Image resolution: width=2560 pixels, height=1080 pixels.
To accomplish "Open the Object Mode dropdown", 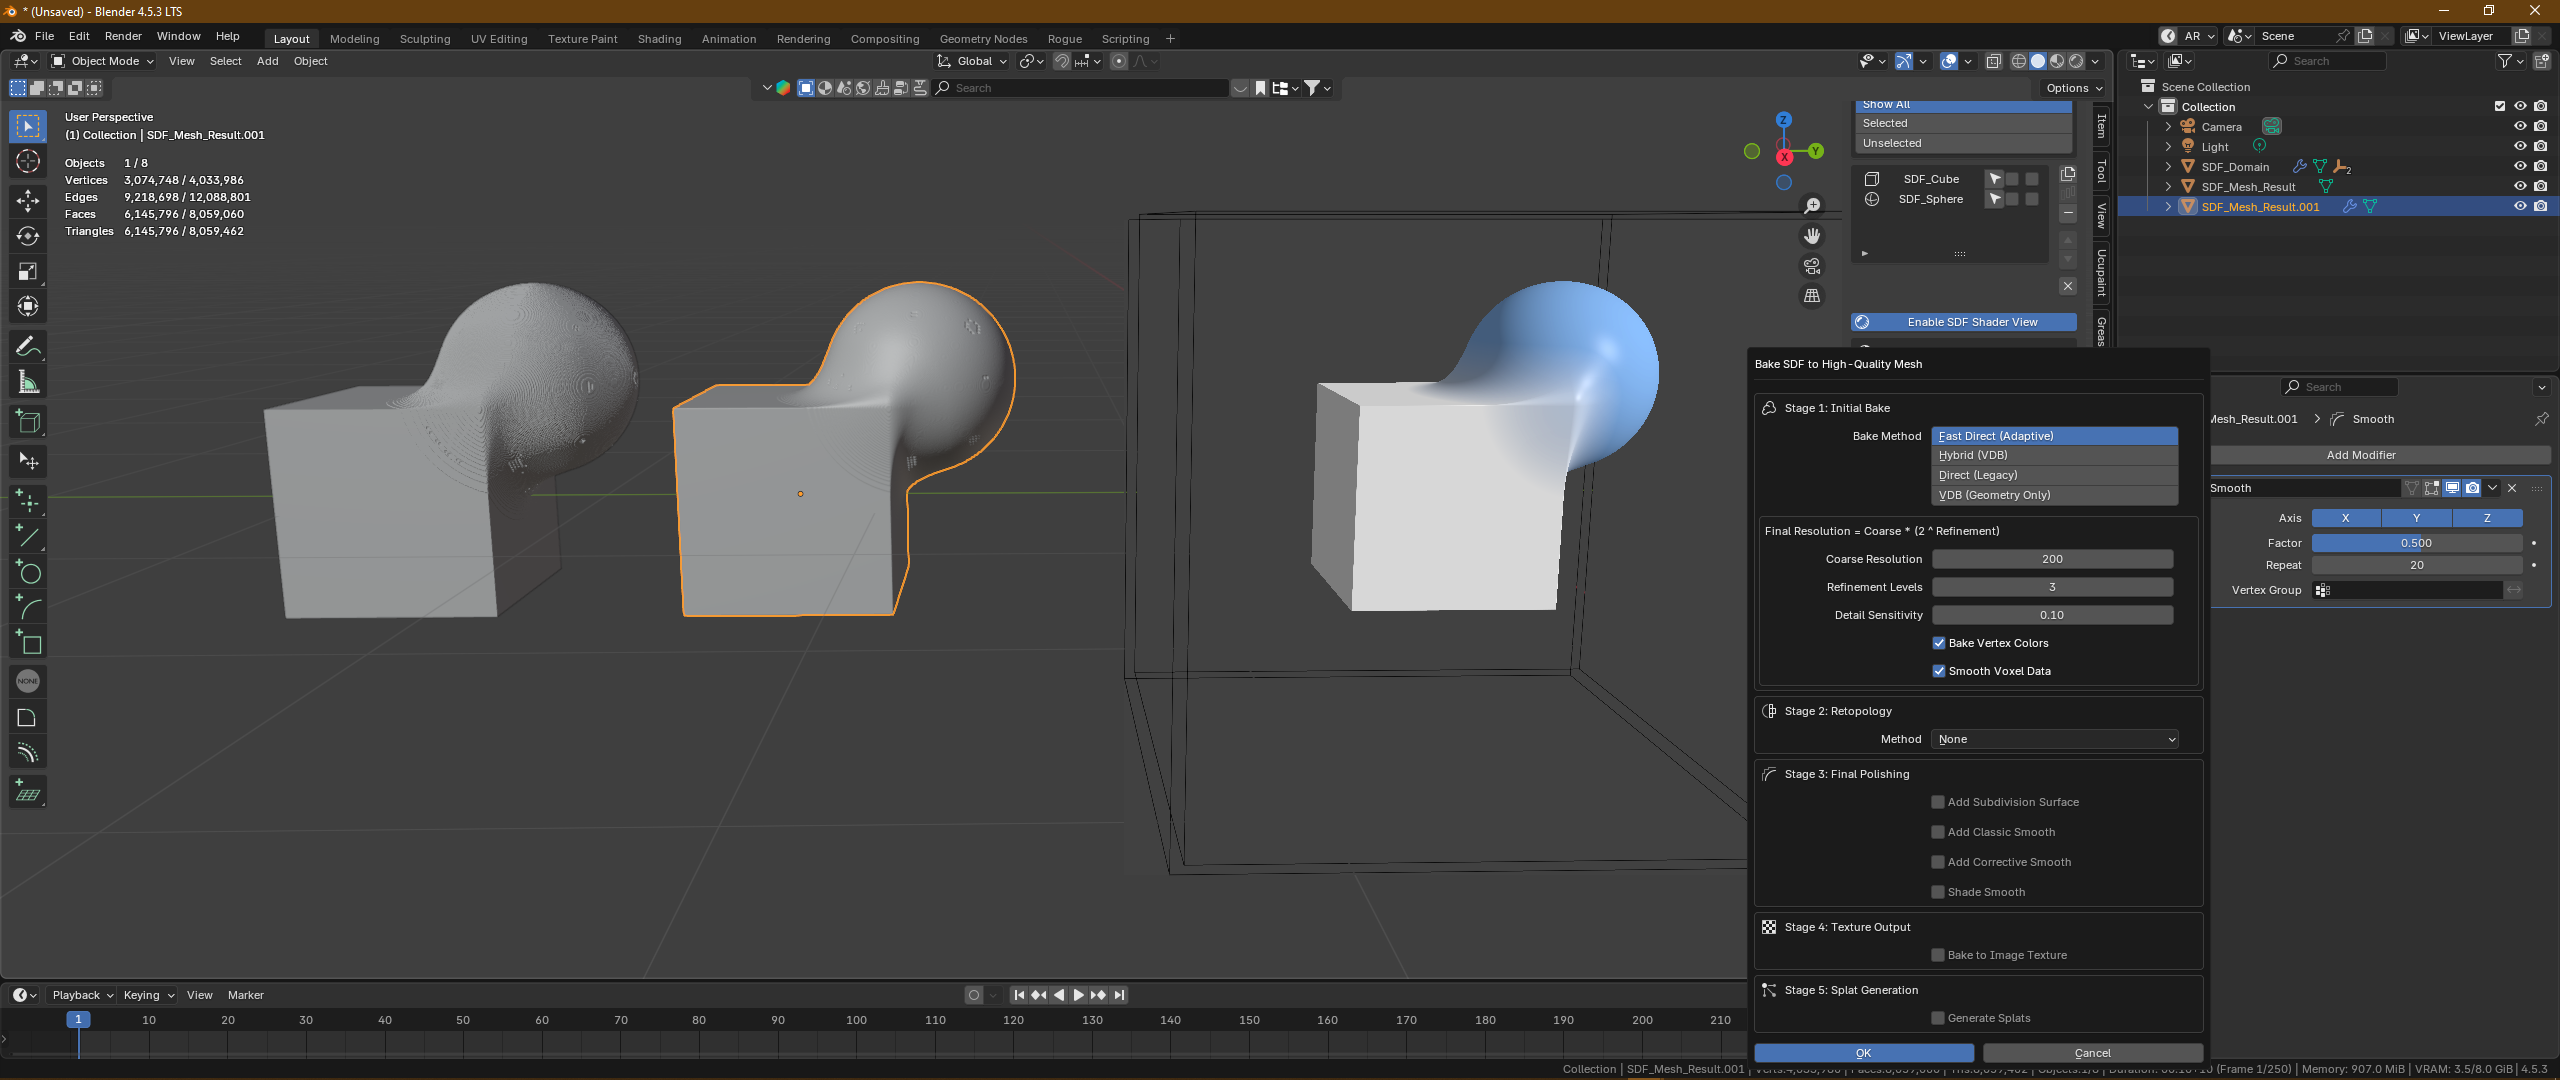I will tap(103, 61).
